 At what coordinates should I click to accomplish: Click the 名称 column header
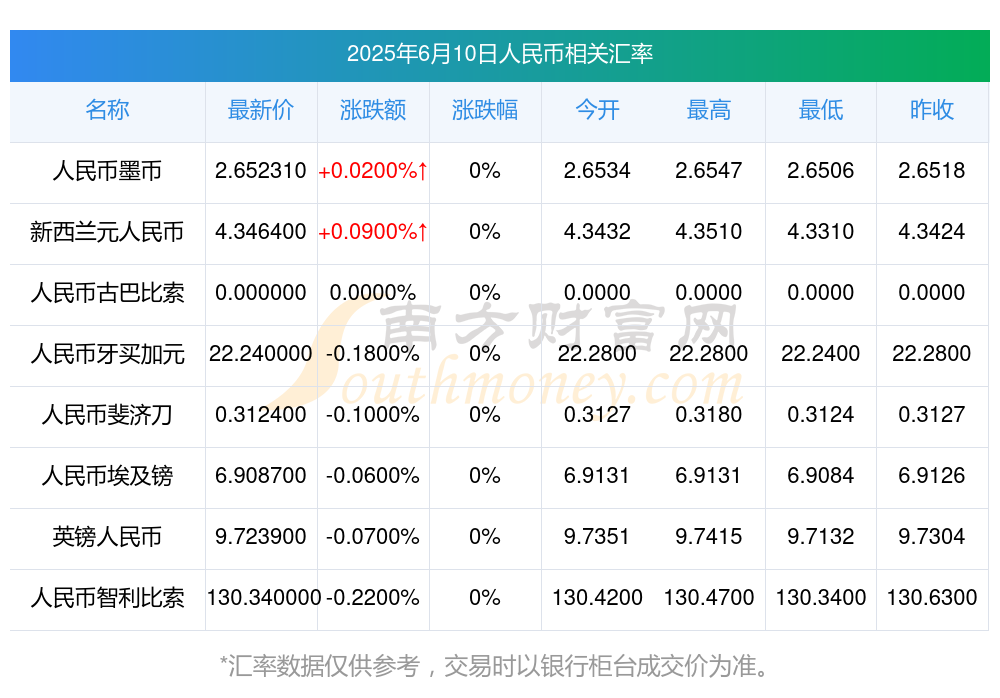tap(107, 110)
